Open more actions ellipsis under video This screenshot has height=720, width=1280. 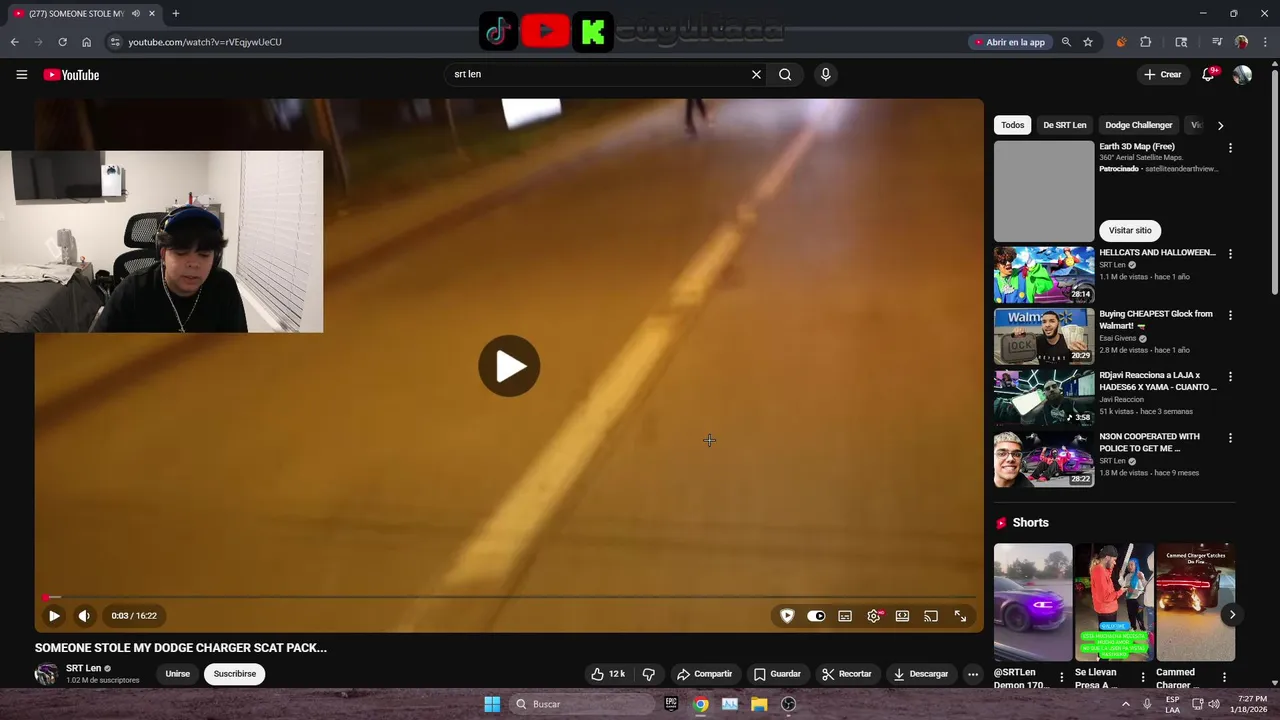(972, 674)
